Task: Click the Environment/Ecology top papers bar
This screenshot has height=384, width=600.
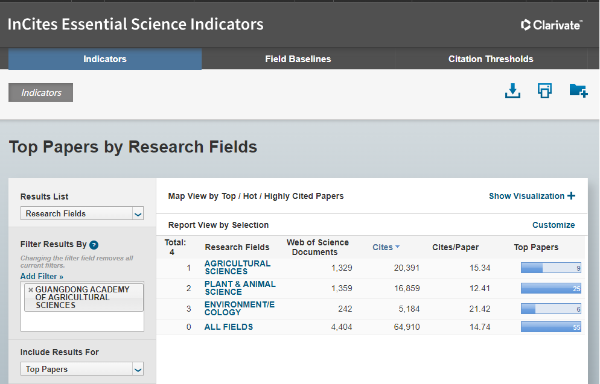Action: click(551, 309)
